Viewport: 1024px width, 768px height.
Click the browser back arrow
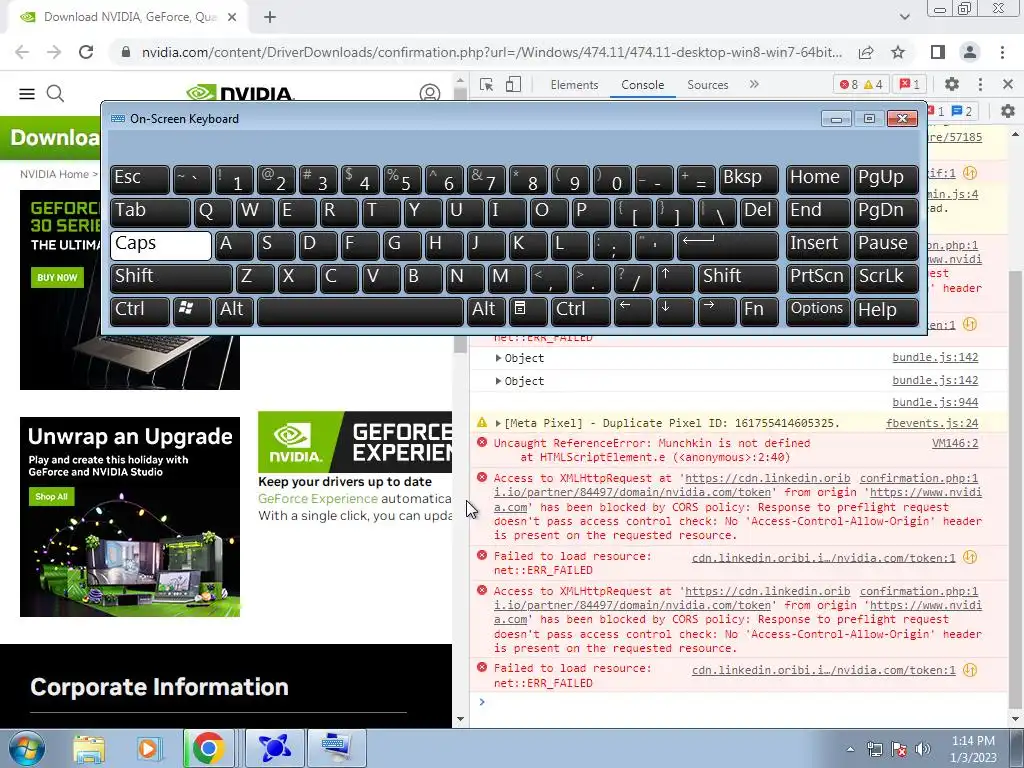(22, 52)
